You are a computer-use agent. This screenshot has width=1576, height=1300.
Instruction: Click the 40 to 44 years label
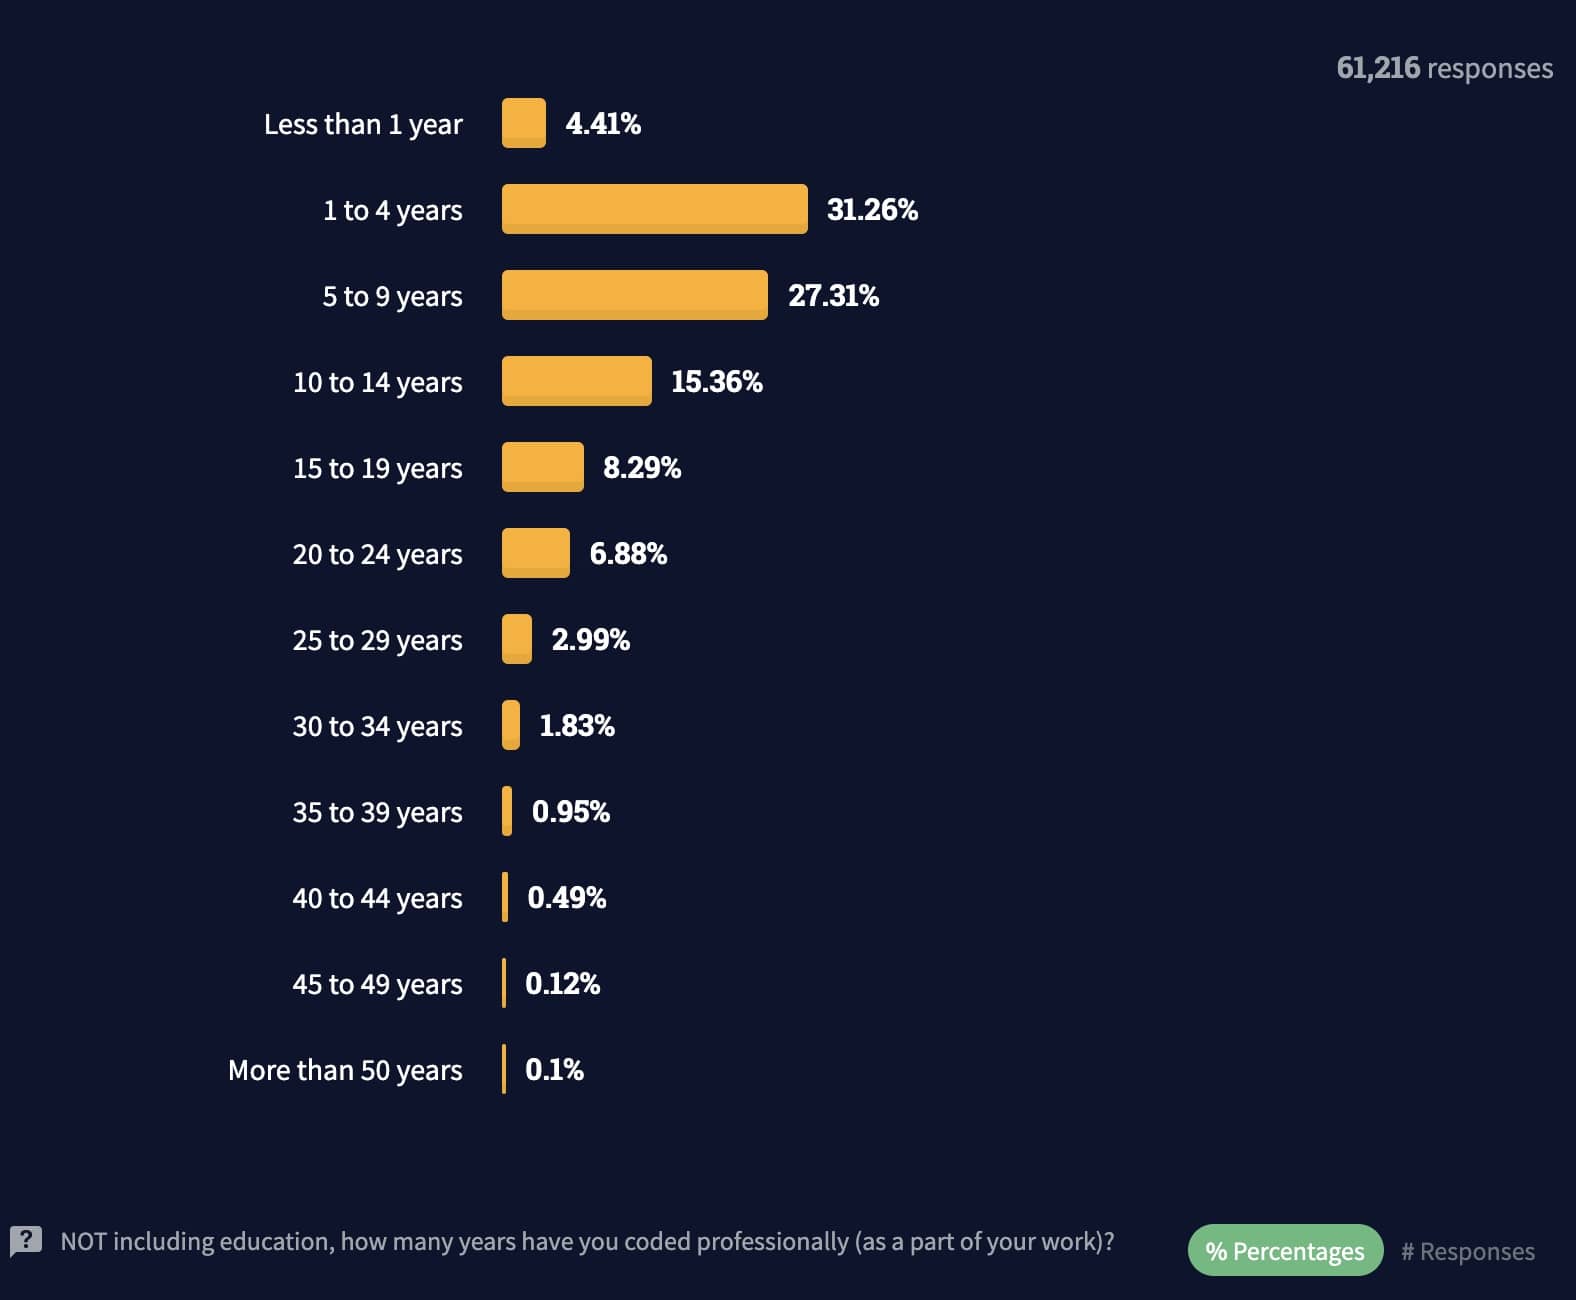(377, 898)
